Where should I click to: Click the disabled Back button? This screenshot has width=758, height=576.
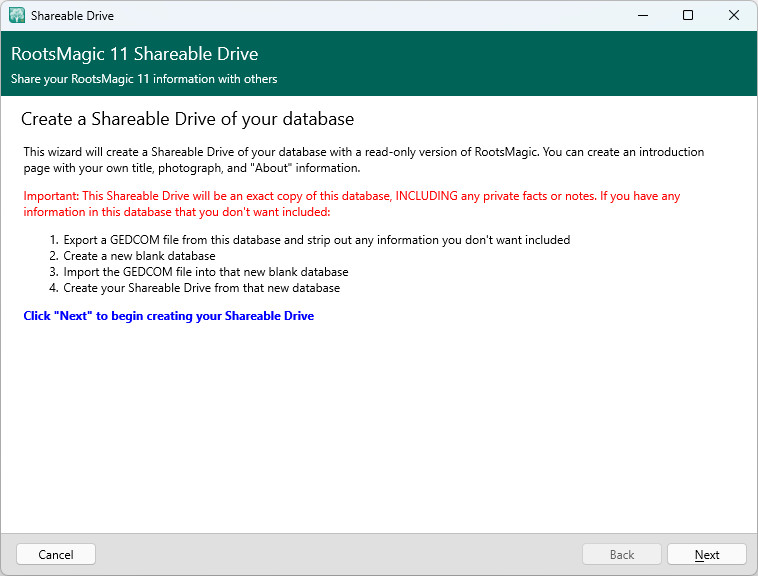pos(622,554)
